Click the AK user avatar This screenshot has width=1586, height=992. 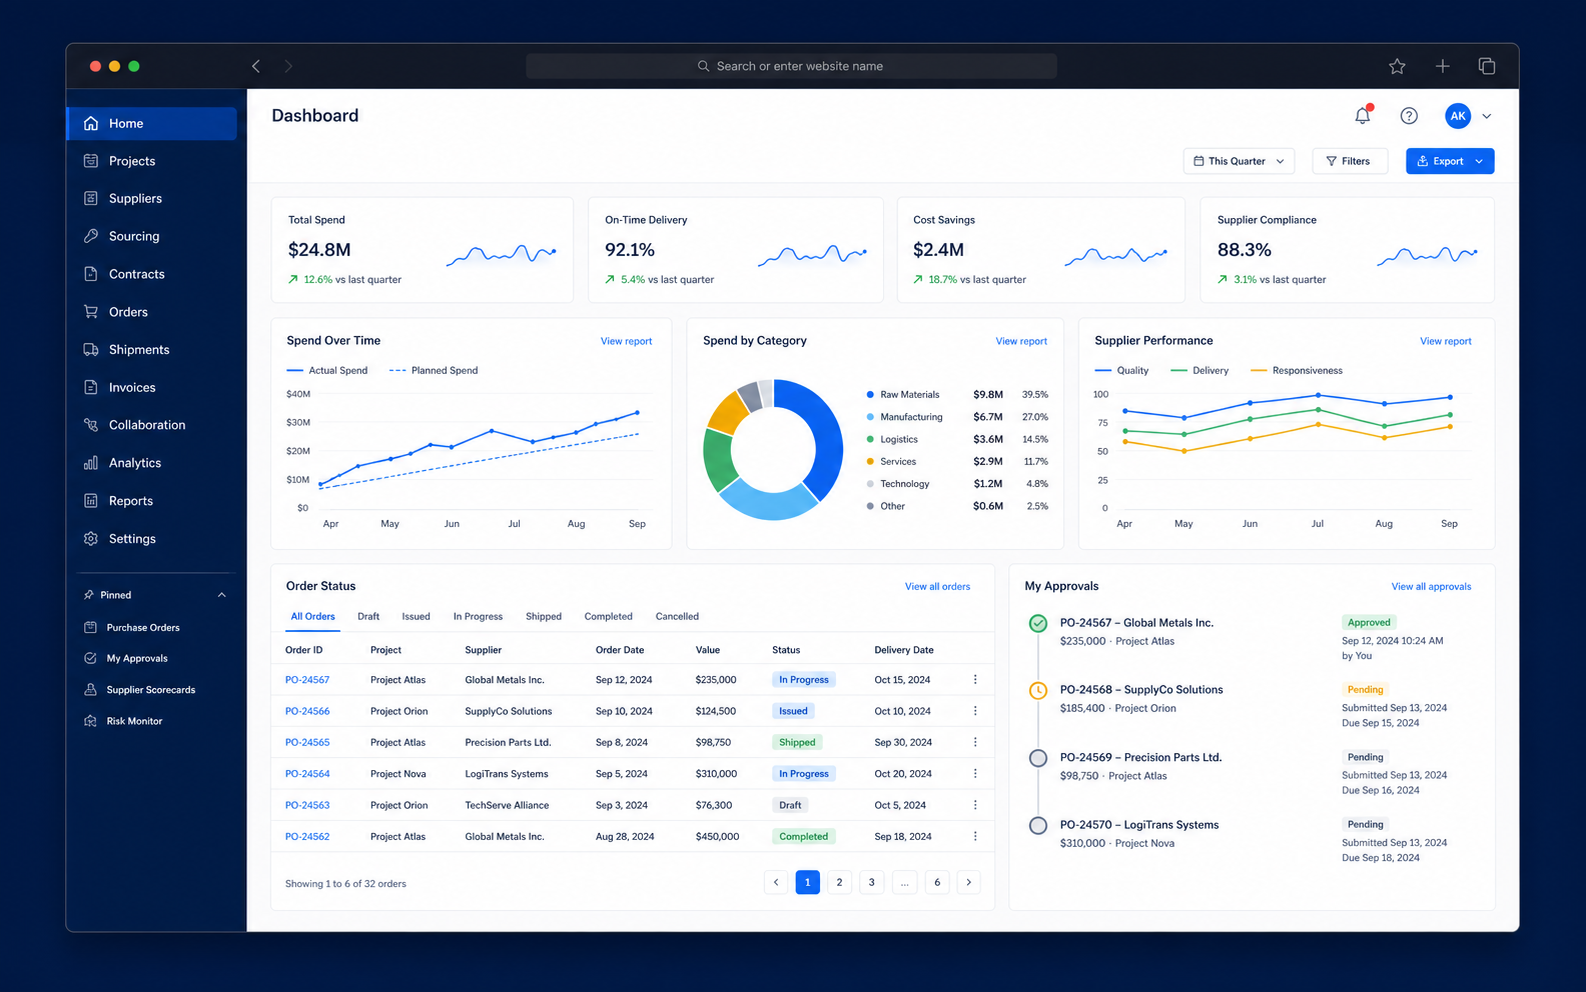[x=1458, y=116]
